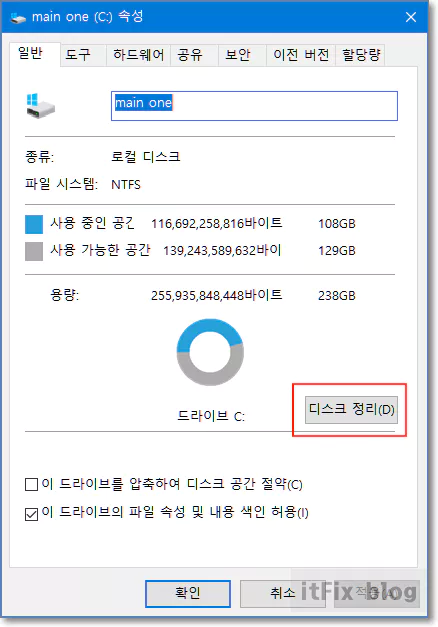
Task: Click the drive name field containing main one
Action: click(x=254, y=106)
